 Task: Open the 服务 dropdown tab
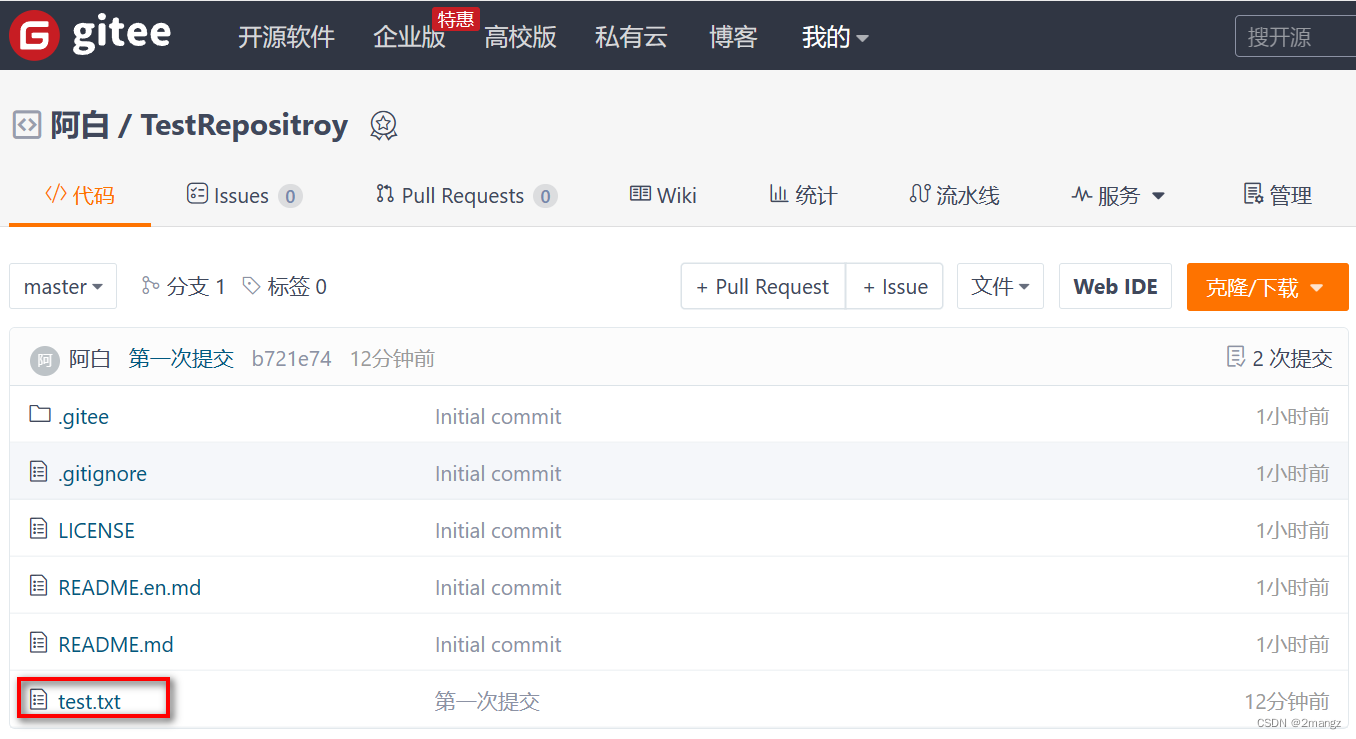click(x=1118, y=196)
